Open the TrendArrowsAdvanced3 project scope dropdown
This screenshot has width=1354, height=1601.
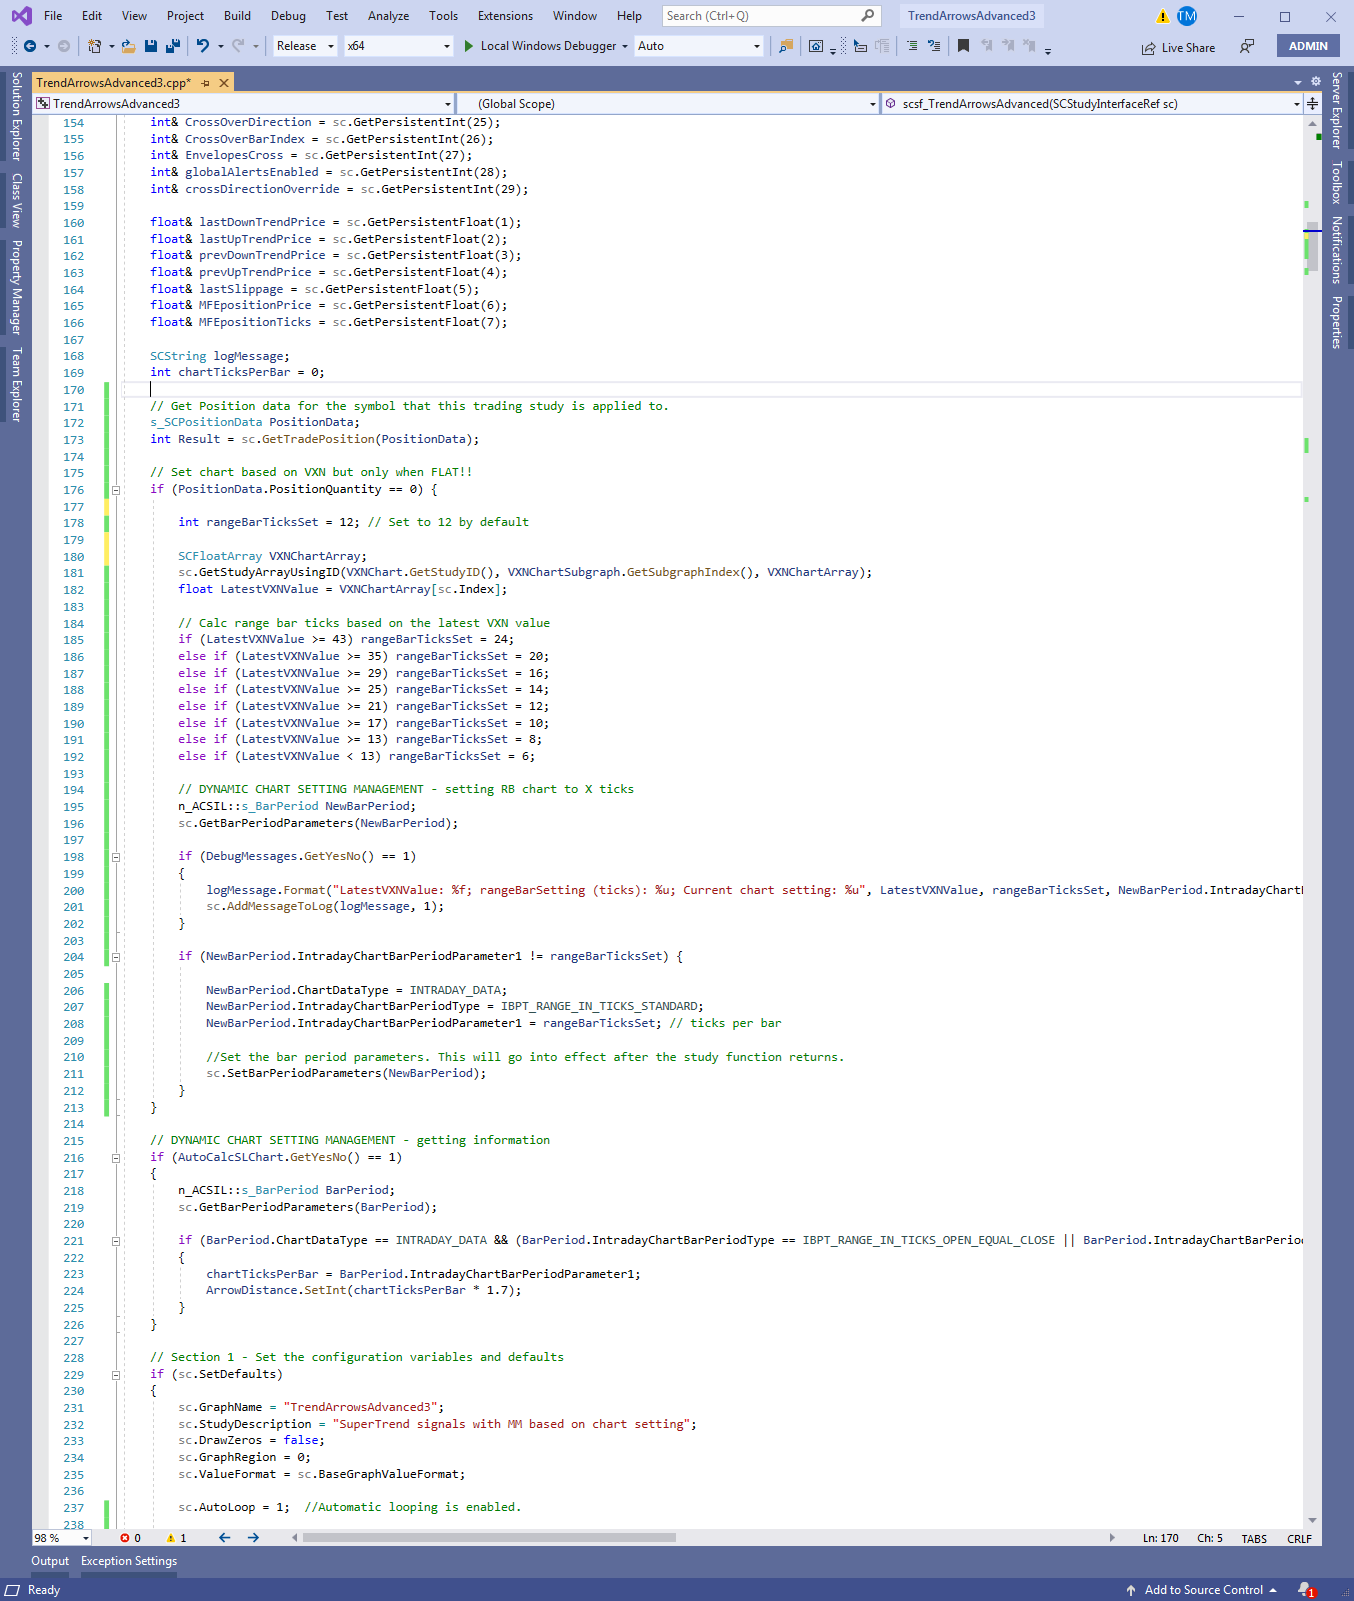click(x=244, y=104)
